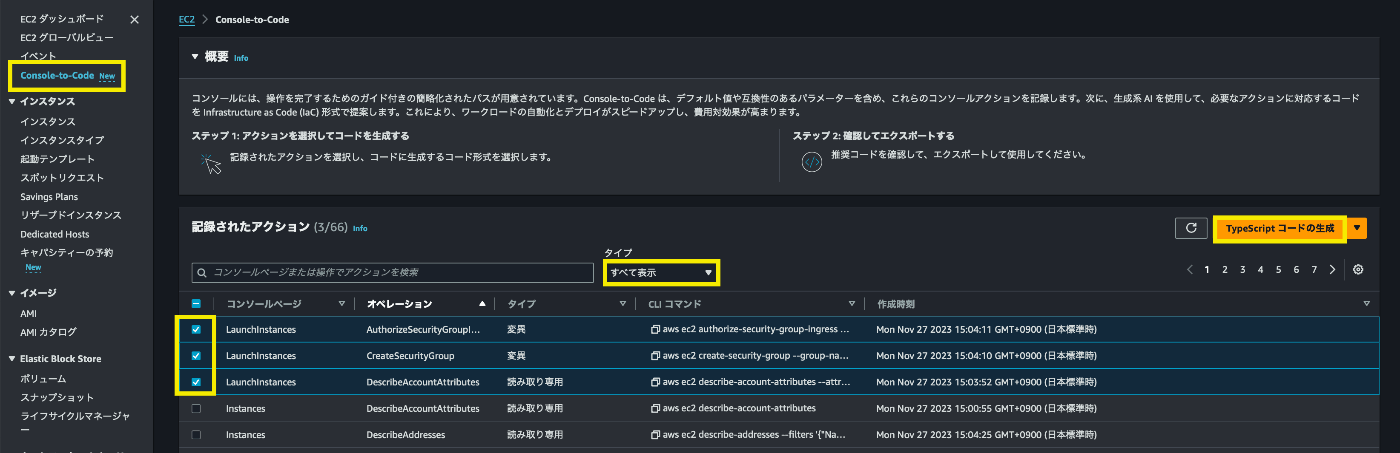The width and height of the screenshot is (1400, 453).
Task: Open スポットリクエスト in sidebar
Action: point(62,178)
